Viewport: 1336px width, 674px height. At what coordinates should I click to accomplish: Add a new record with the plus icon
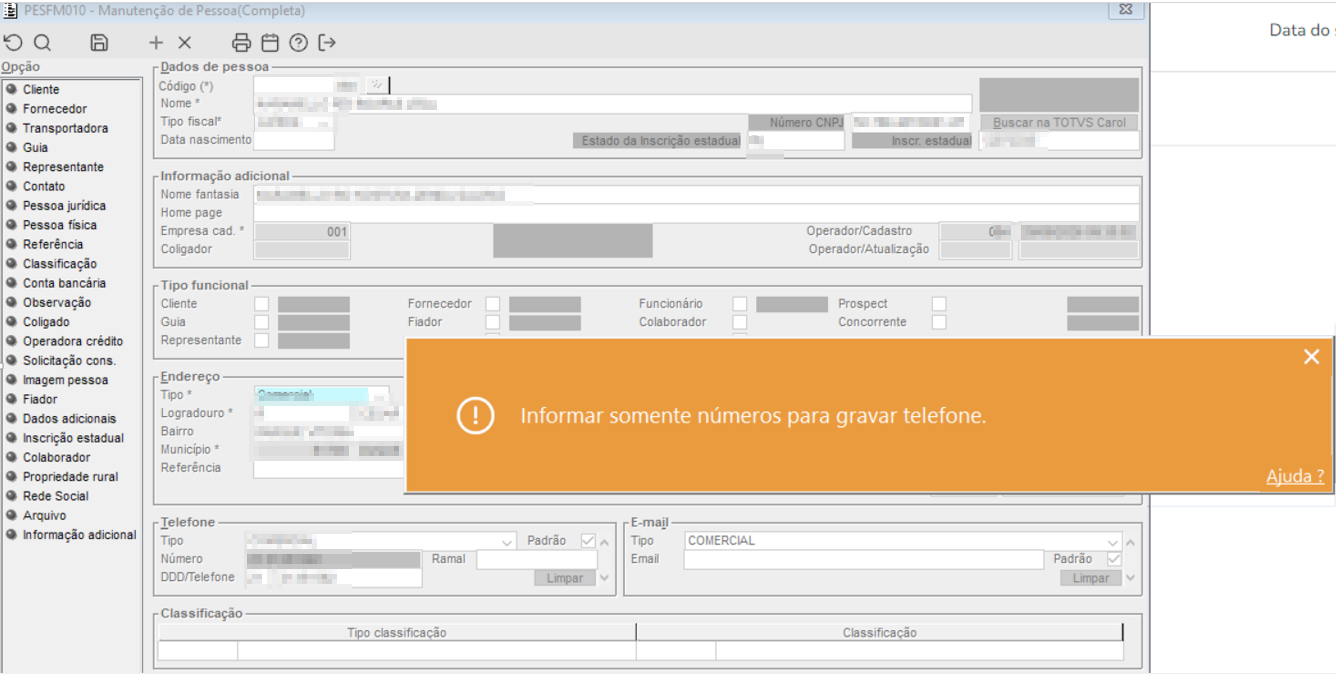pyautogui.click(x=156, y=43)
